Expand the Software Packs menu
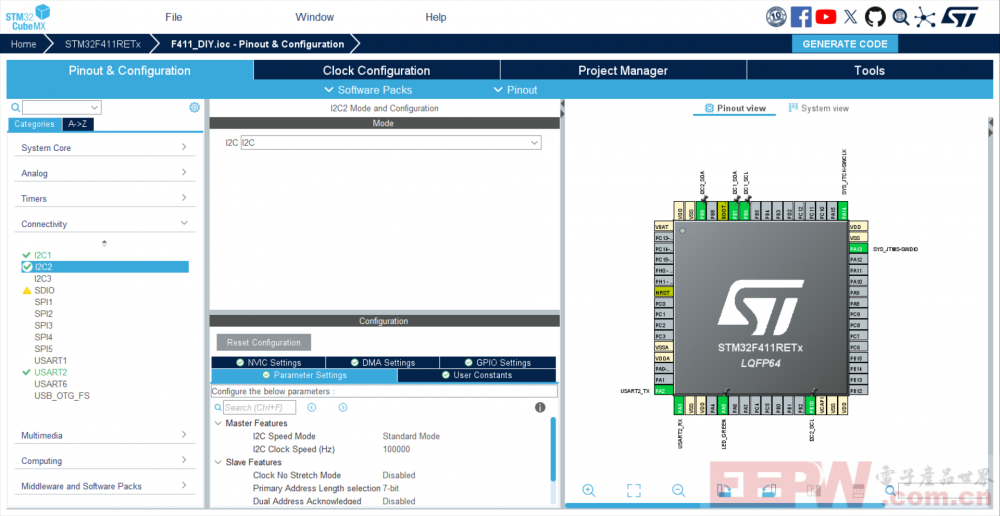Screen dimensions: 1000x516 pyautogui.click(x=368, y=90)
